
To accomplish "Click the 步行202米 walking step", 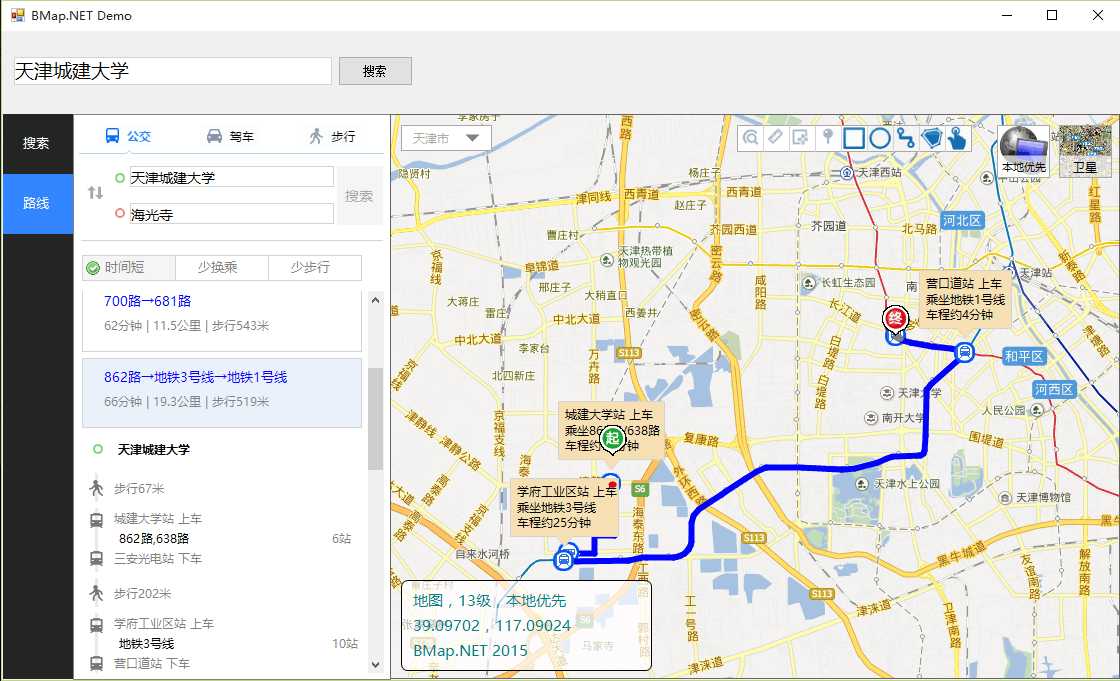I will click(x=142, y=594).
